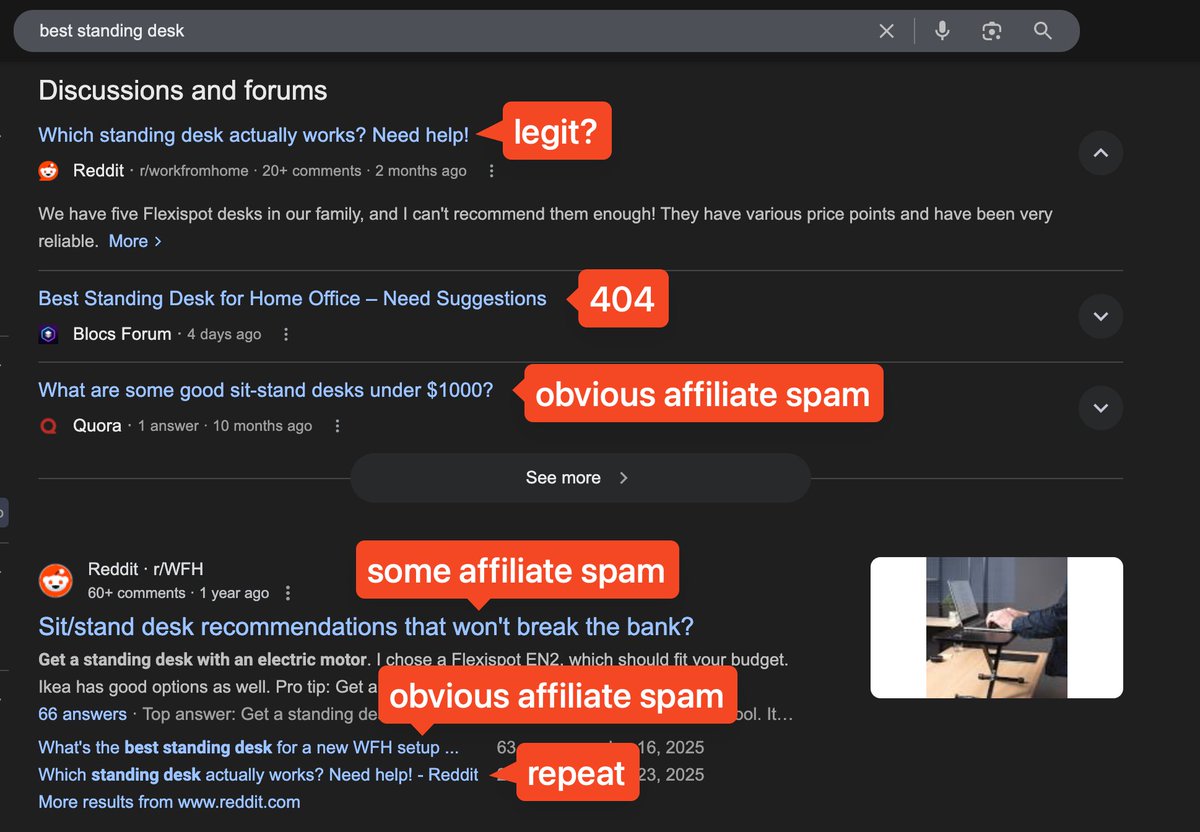Click the 'Reddit · r/WFH' source text
1200x832 pixels.
[145, 569]
